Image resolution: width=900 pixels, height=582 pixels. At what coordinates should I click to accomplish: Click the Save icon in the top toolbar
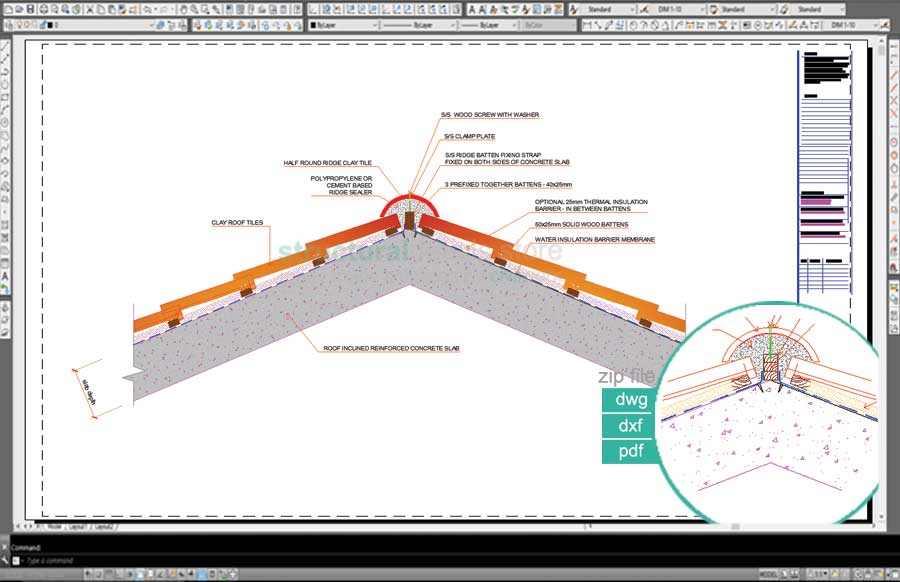[31, 9]
